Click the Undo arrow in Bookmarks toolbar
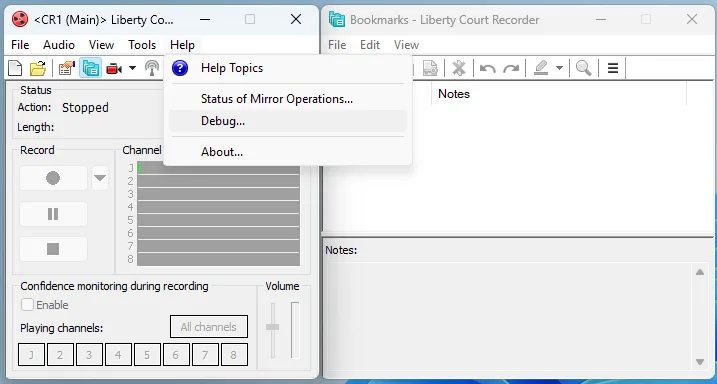Screen dimensions: 717x384 click(x=487, y=69)
